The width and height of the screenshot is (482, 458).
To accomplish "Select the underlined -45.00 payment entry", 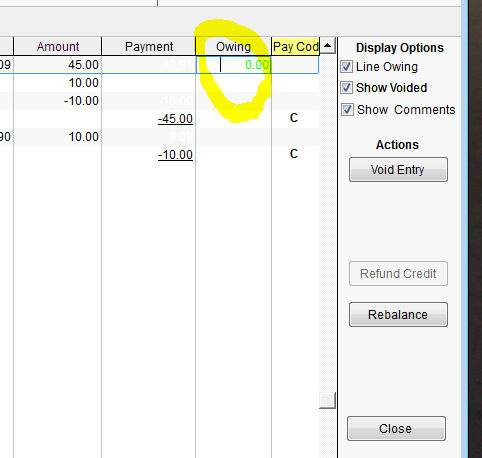I will (x=175, y=119).
